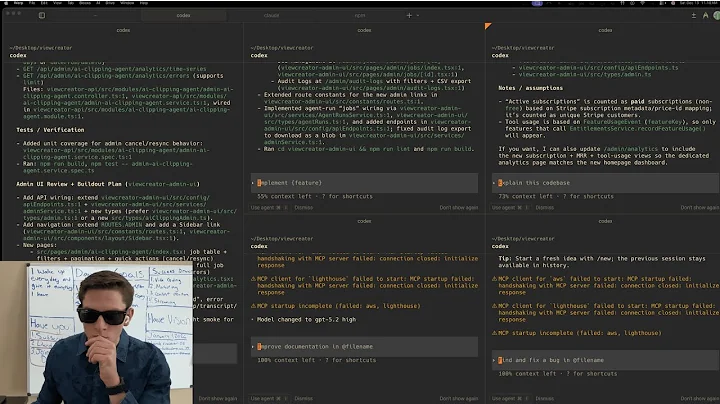
Task: Expand the new tab options chevron
Action: coord(417,15)
